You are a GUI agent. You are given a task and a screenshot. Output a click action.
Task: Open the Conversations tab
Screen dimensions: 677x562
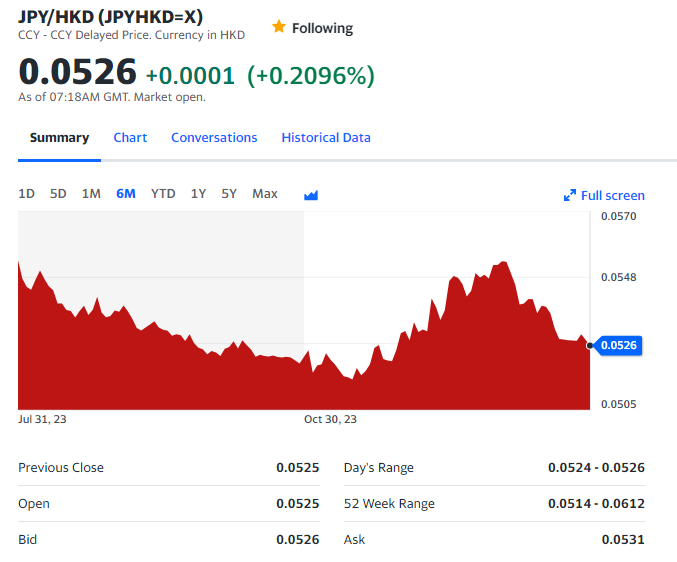pos(214,138)
